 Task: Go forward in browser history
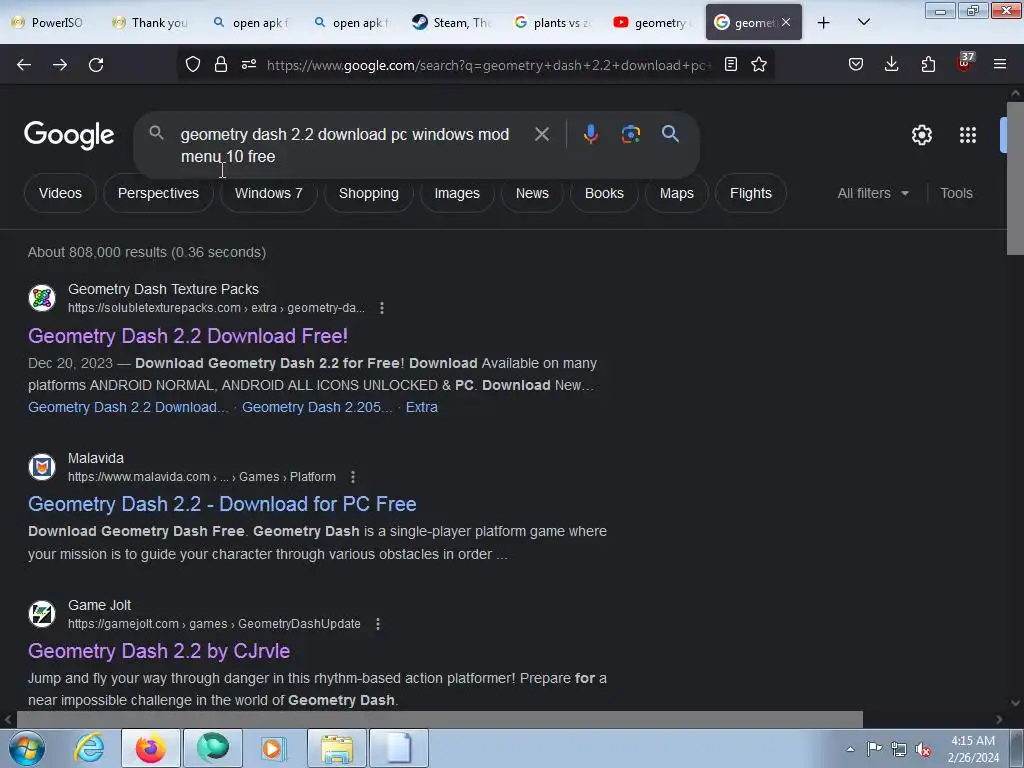[x=60, y=65]
